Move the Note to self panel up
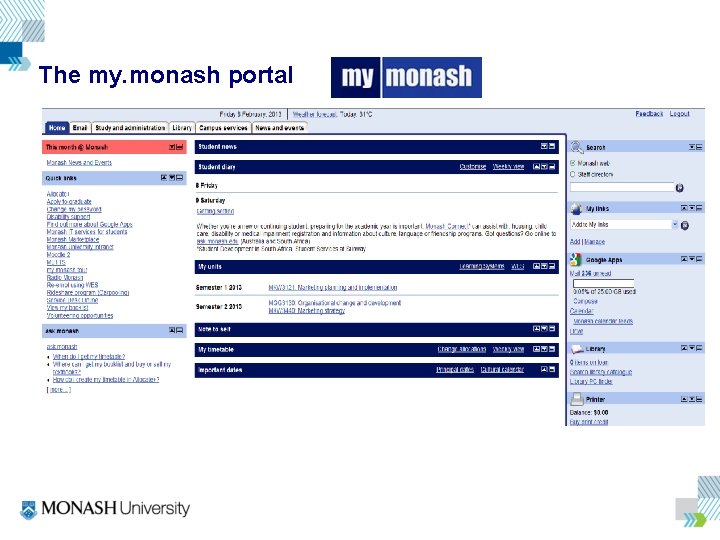 tap(536, 329)
